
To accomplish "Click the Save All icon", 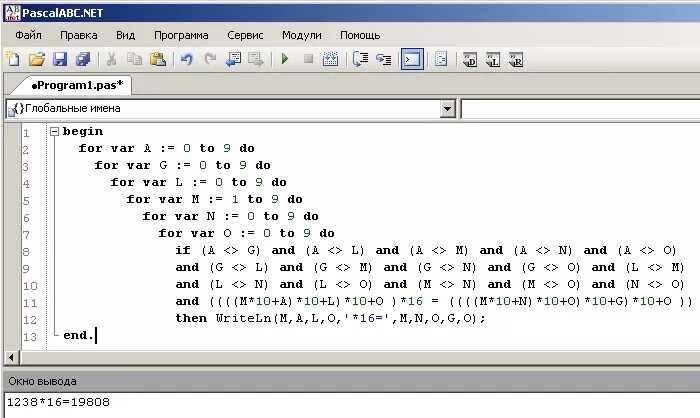I will [83, 59].
